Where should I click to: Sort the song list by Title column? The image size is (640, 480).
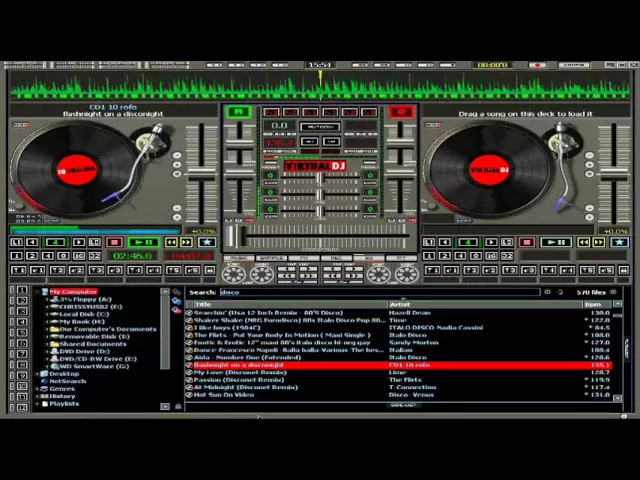tap(290, 304)
